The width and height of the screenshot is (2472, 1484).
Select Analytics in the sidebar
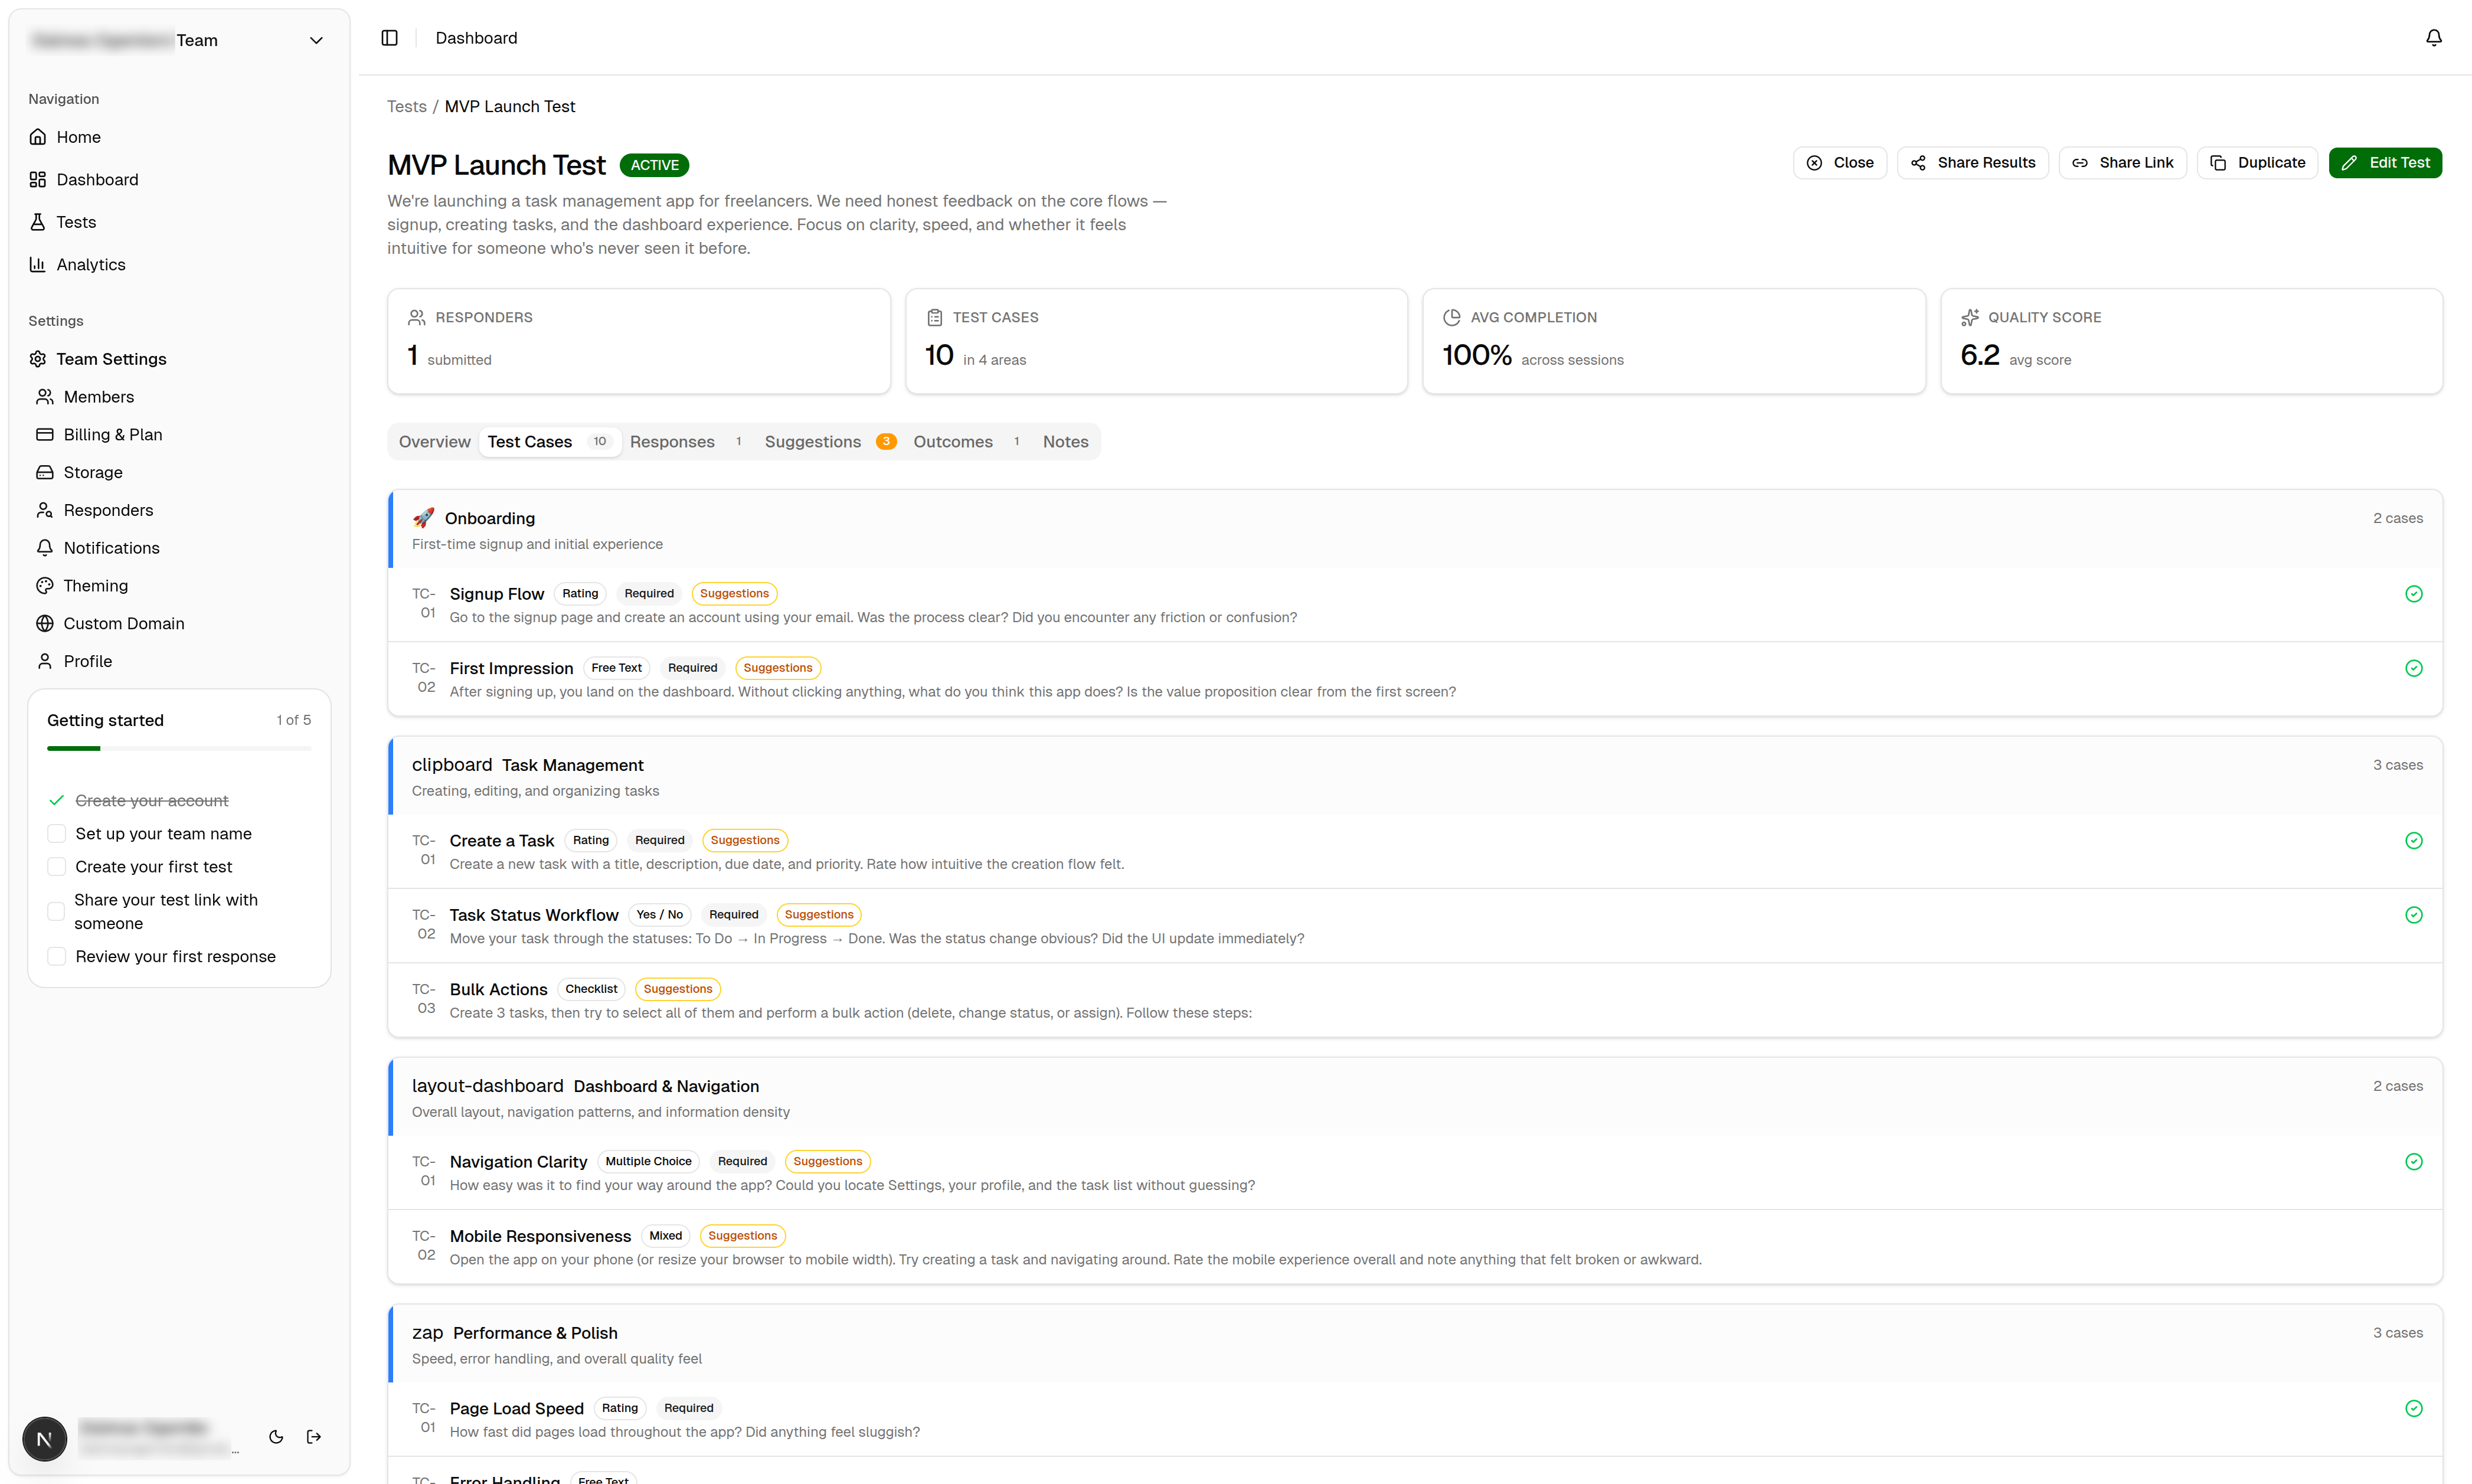91,264
